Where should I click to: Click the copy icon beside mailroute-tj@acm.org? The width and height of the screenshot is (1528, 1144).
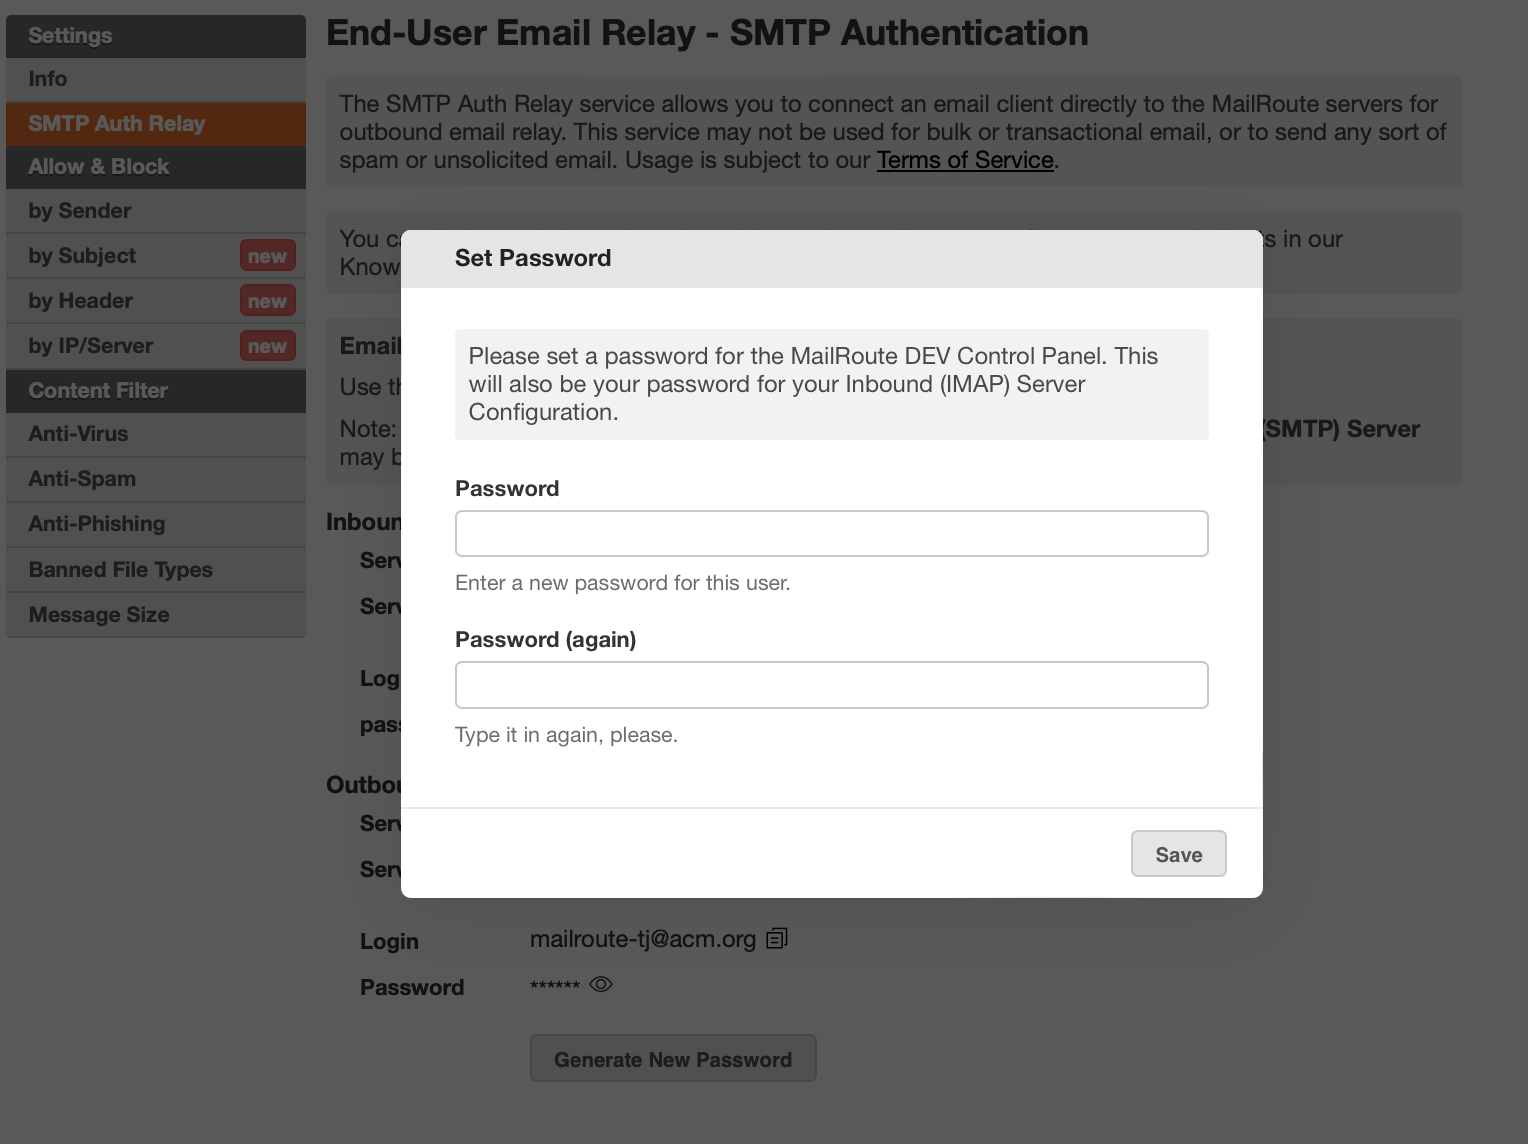777,938
